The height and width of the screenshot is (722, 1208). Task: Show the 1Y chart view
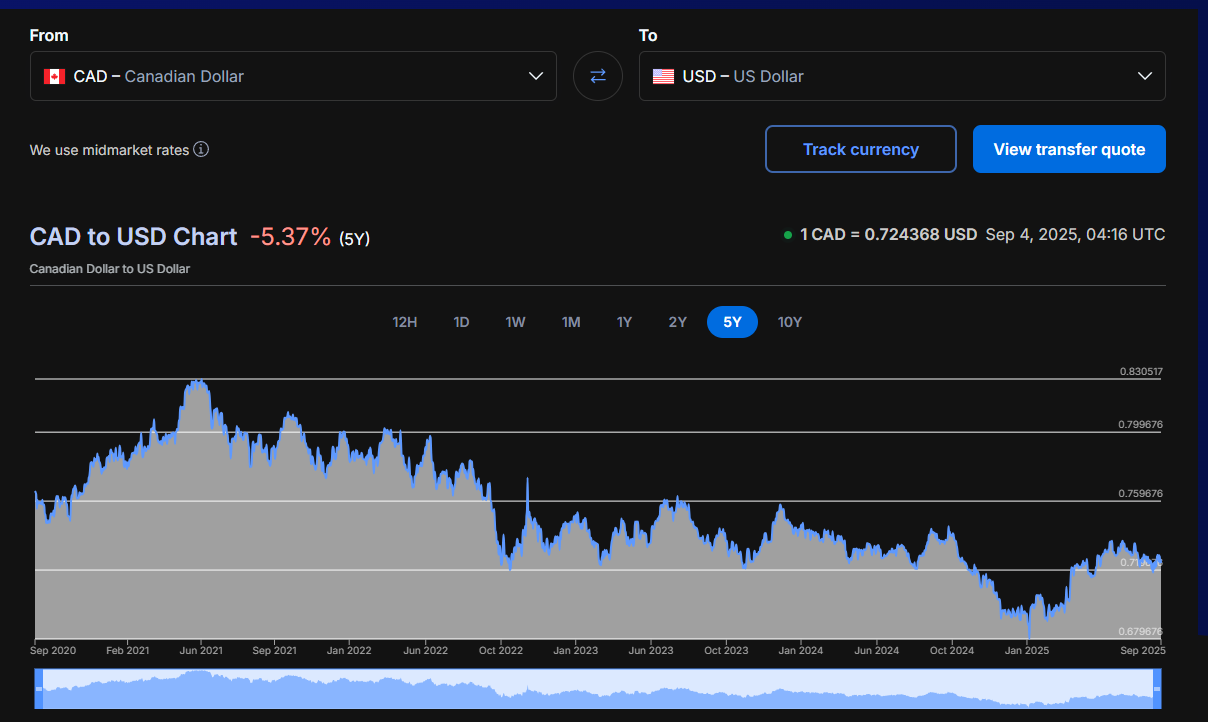tap(624, 322)
